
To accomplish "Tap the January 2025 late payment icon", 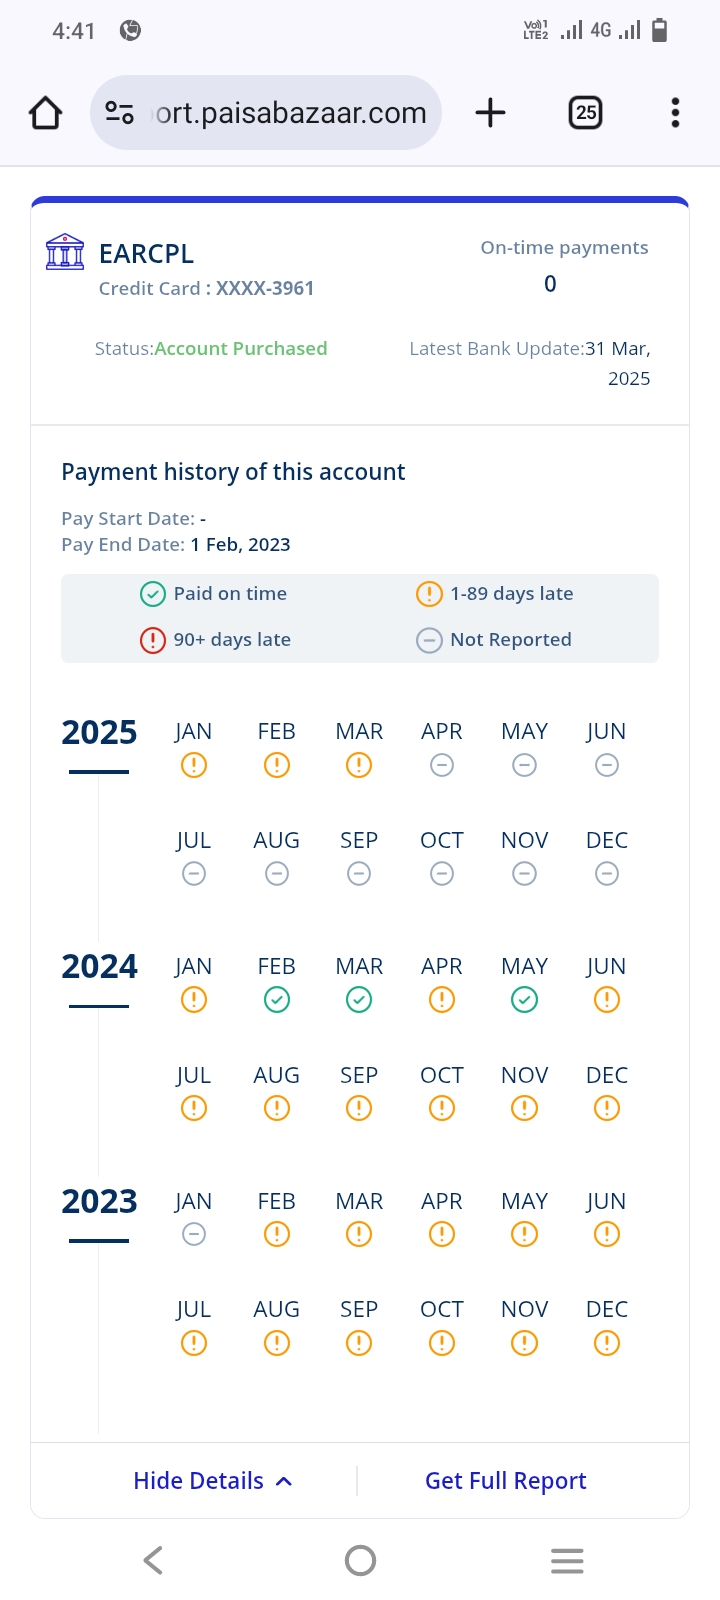I will click(x=194, y=766).
